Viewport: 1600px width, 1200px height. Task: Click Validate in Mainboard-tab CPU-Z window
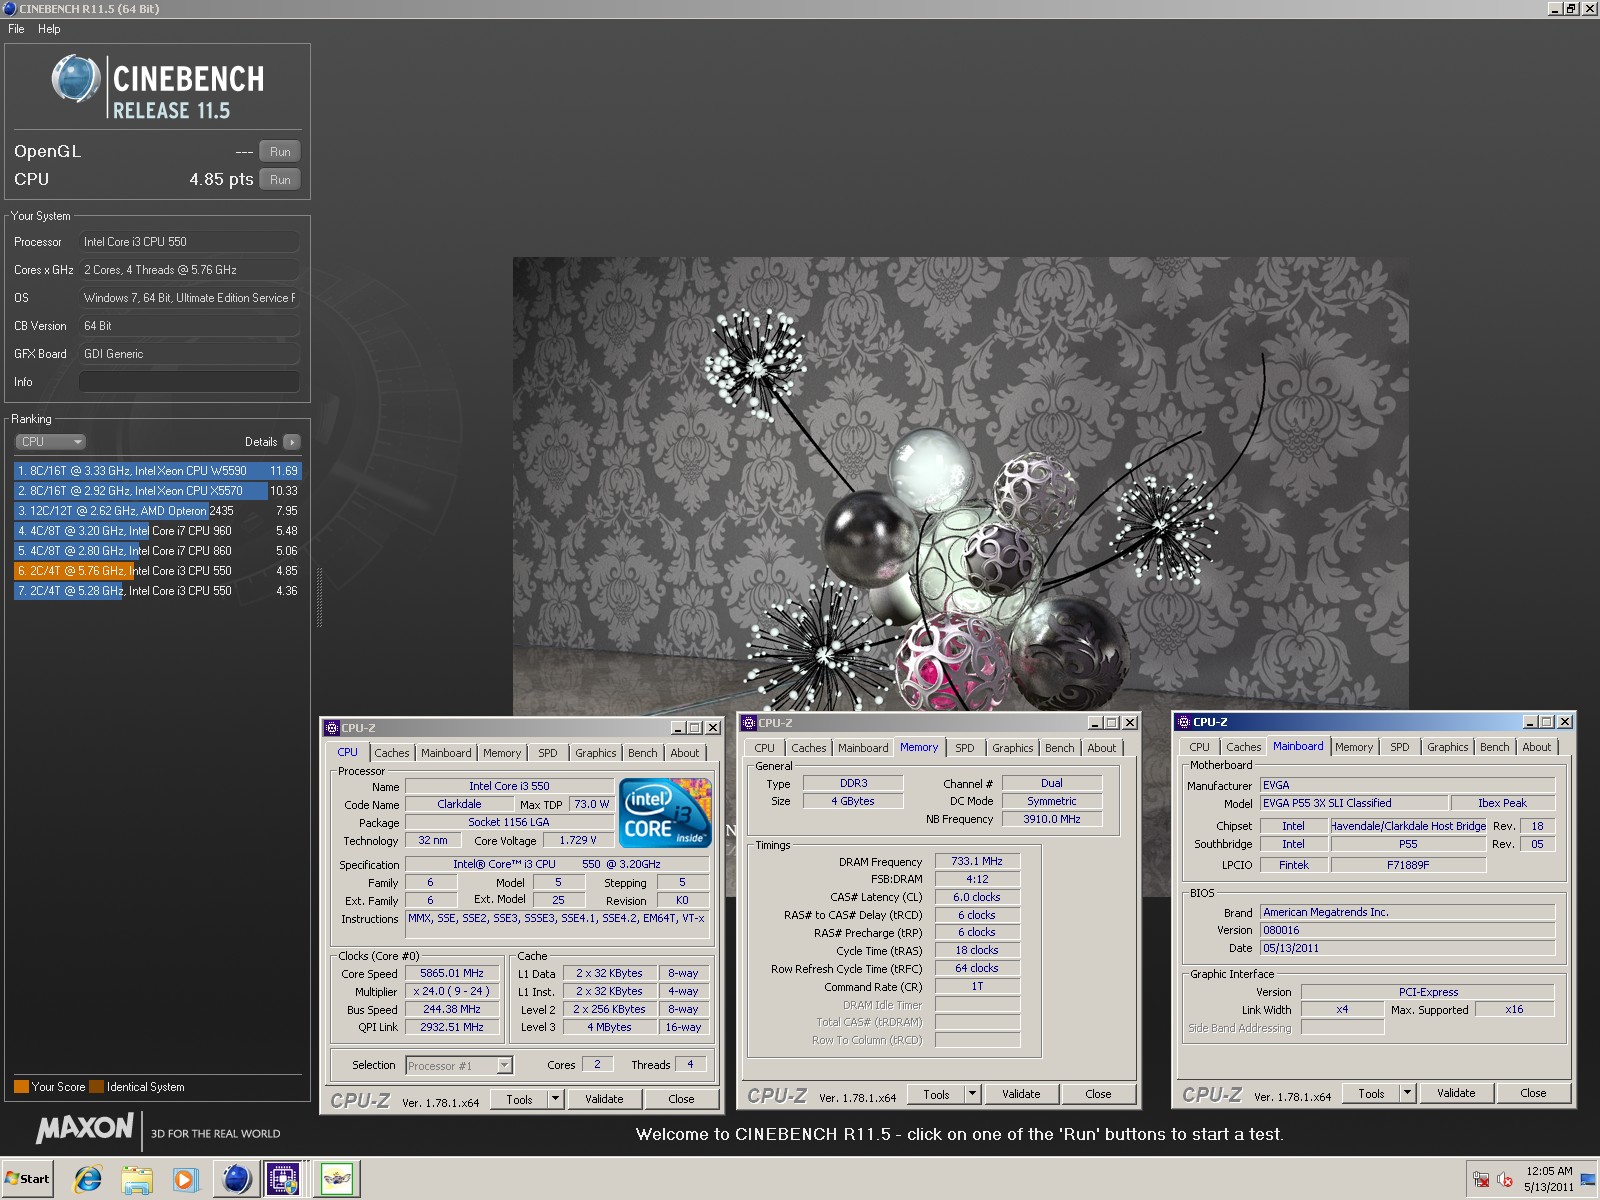pos(1456,1093)
